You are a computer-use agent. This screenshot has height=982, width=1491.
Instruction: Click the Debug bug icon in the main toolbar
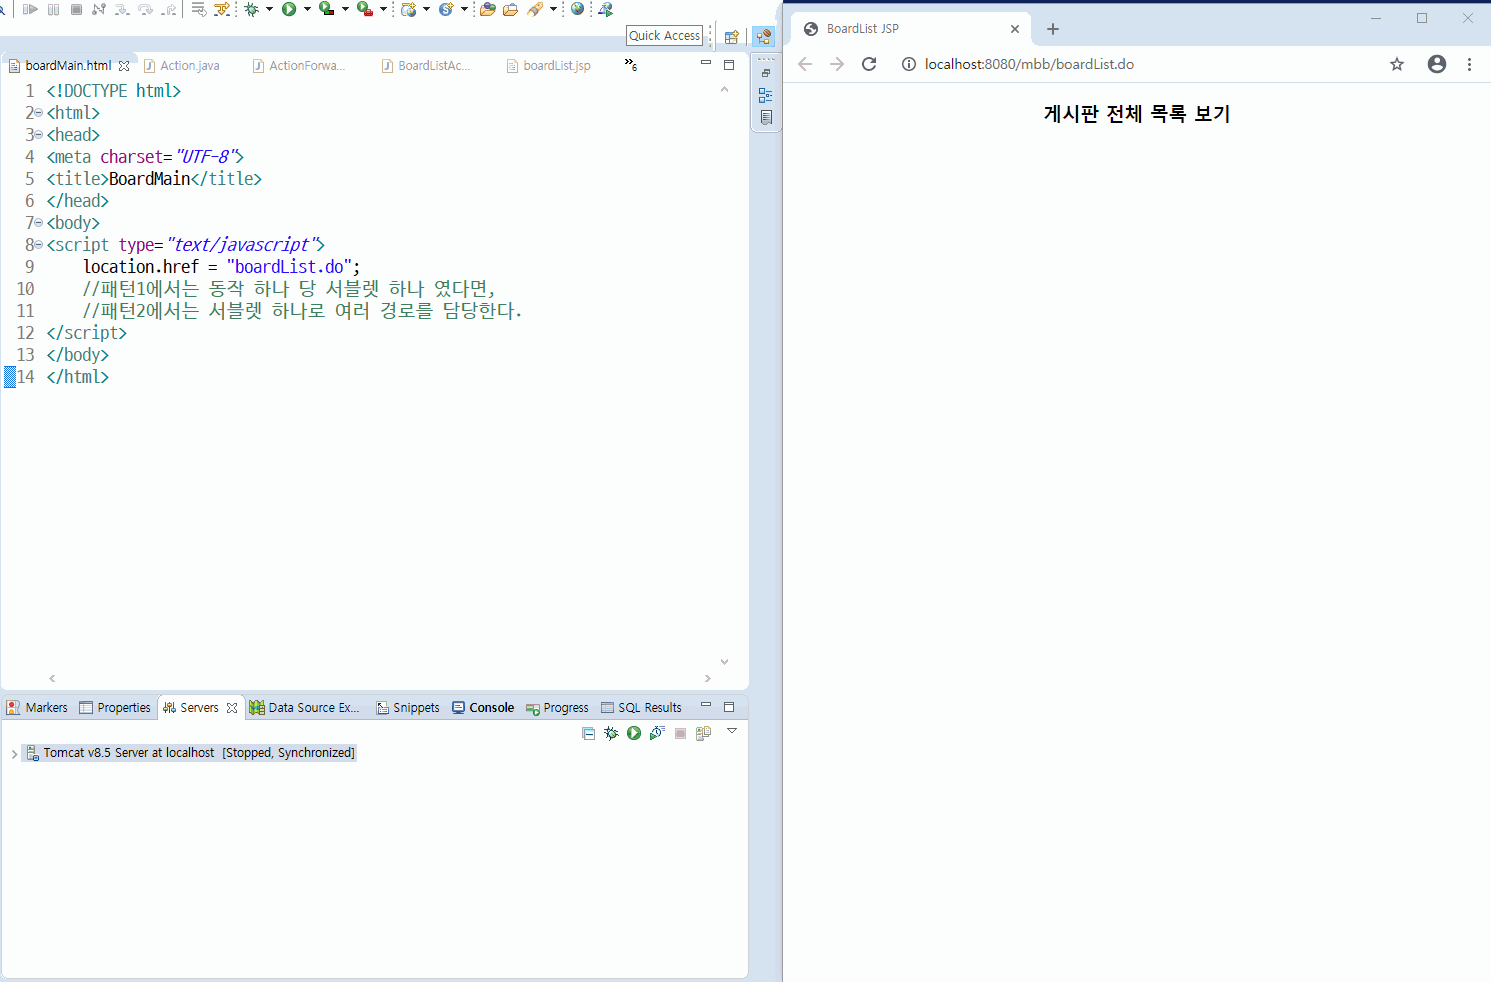click(251, 9)
